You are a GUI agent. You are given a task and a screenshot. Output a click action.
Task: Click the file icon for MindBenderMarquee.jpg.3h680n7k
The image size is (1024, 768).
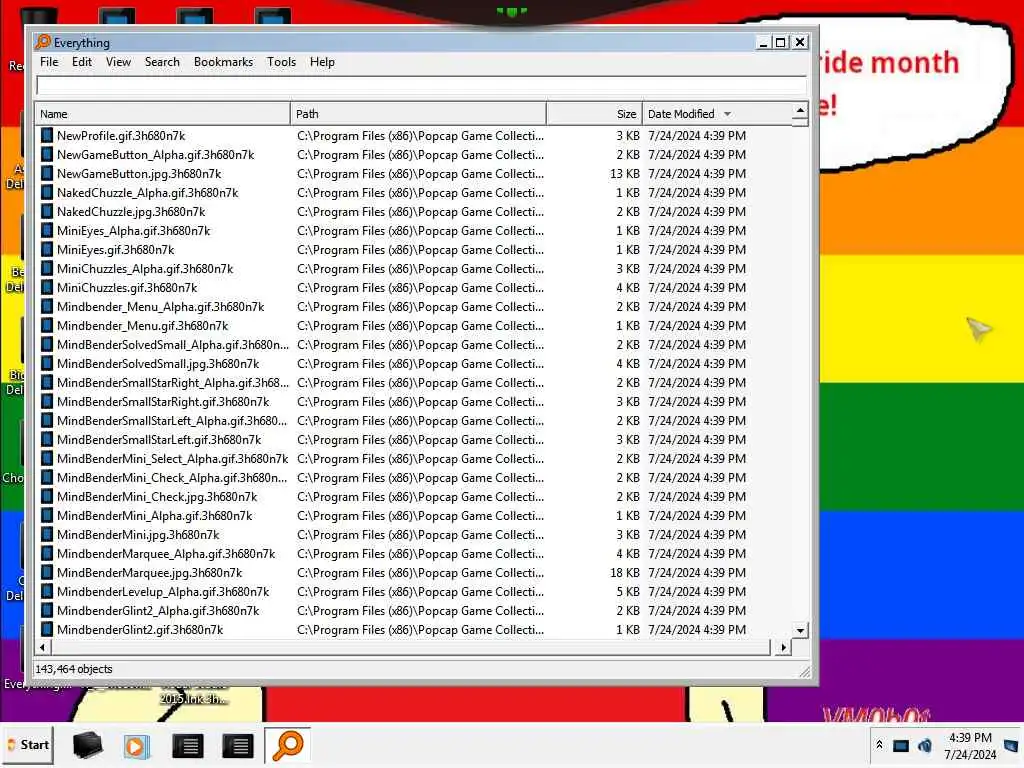pyautogui.click(x=47, y=573)
